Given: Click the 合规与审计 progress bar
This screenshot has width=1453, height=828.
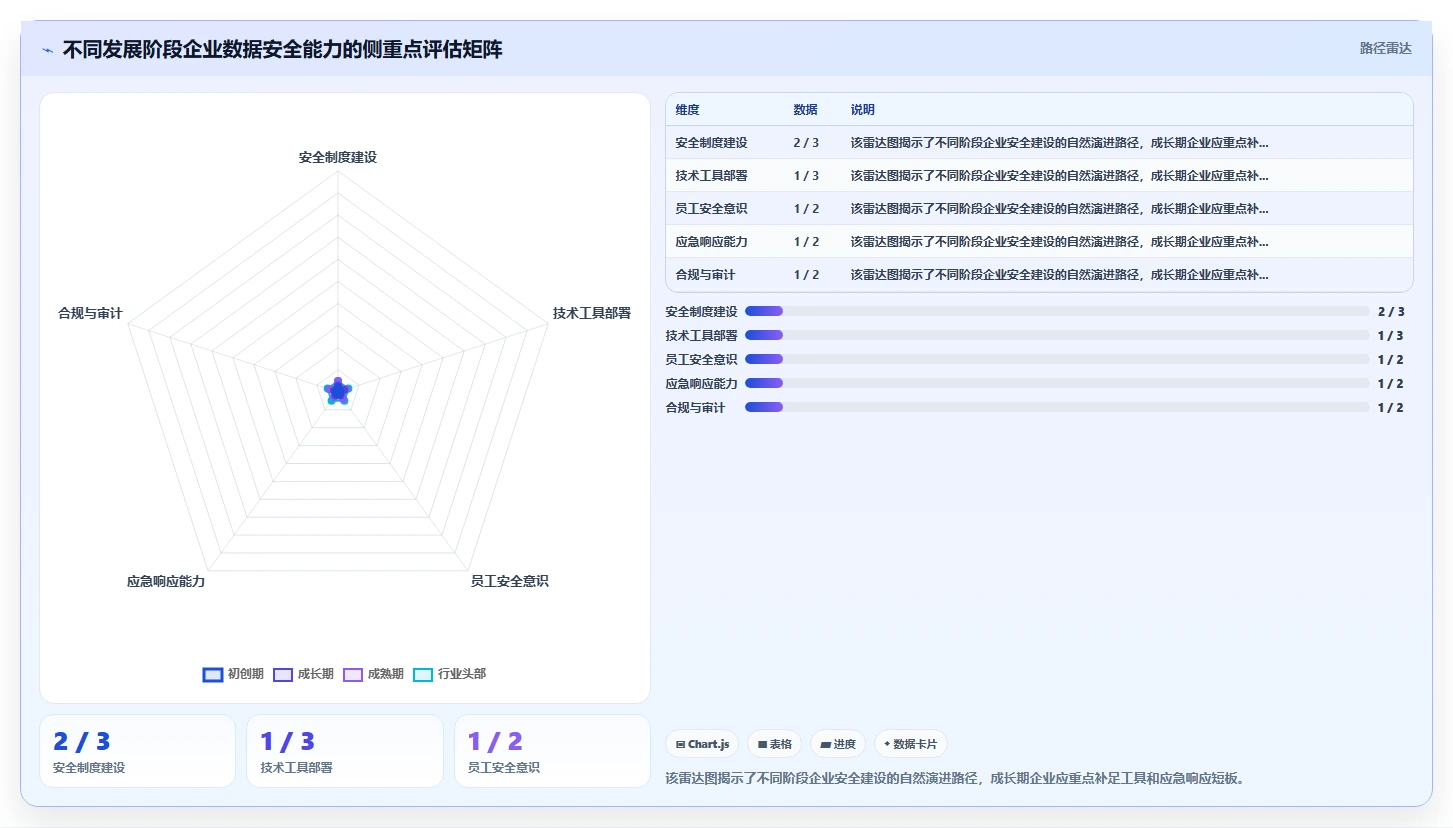Looking at the screenshot, I should 1057,407.
